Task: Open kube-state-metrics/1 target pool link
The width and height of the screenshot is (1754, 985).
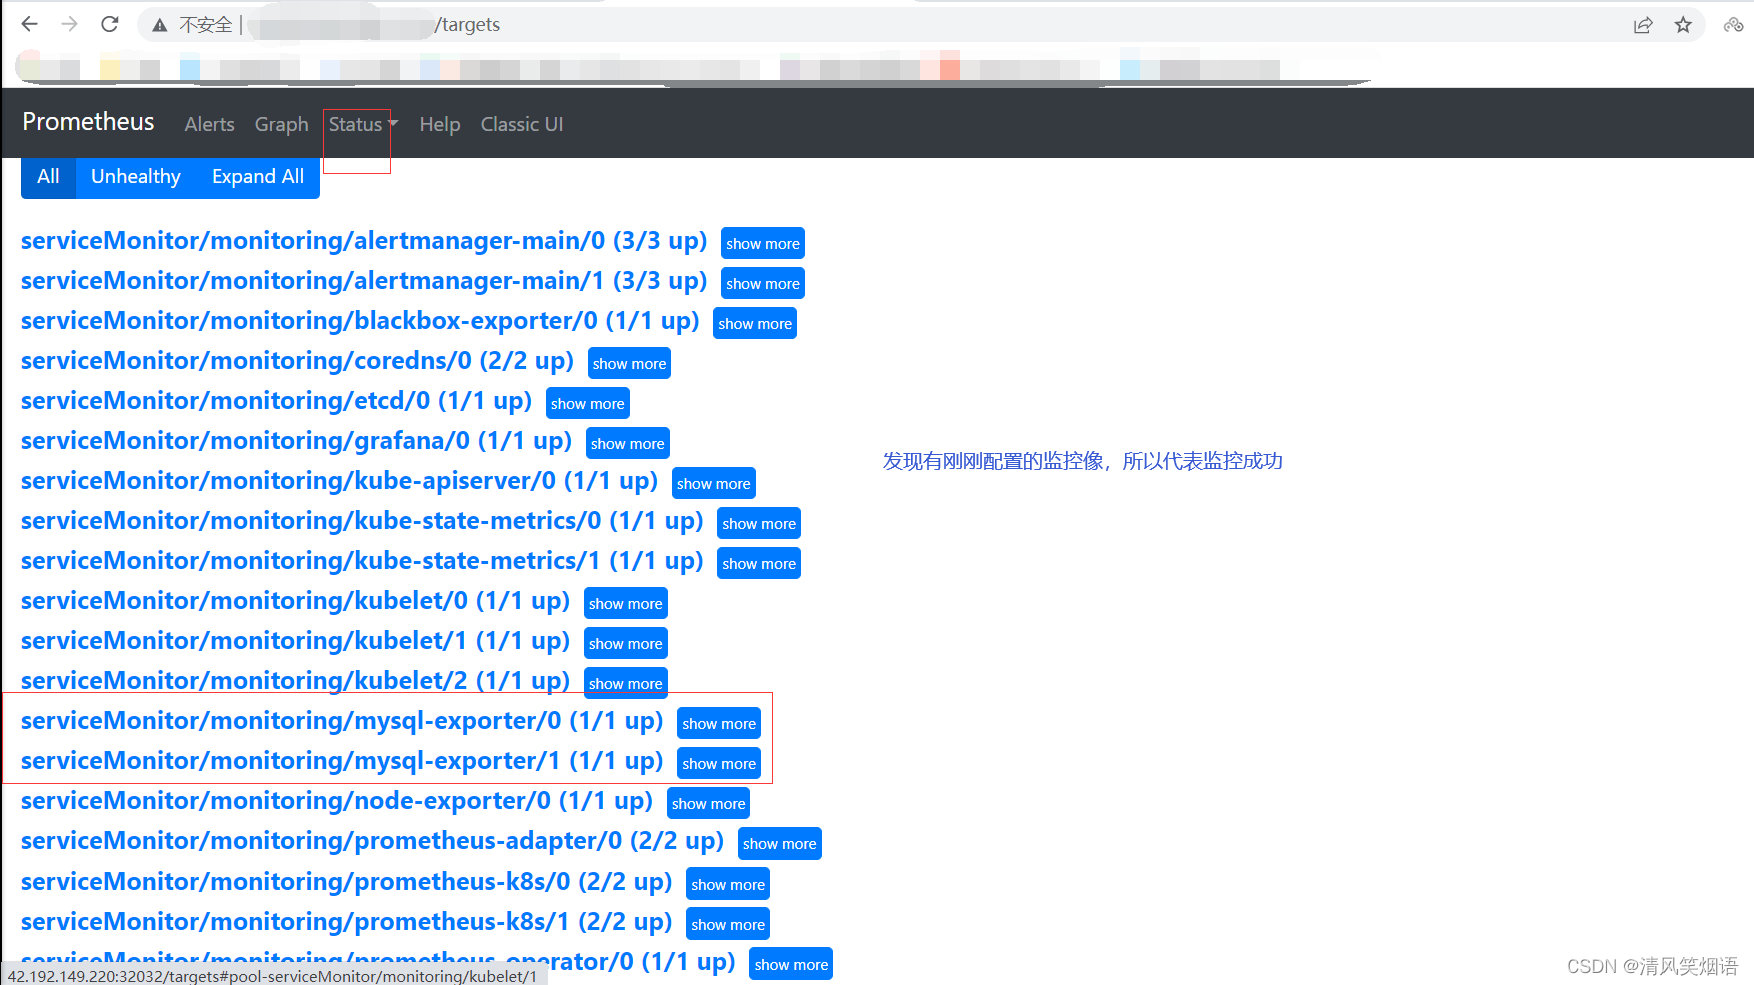Action: tap(362, 561)
